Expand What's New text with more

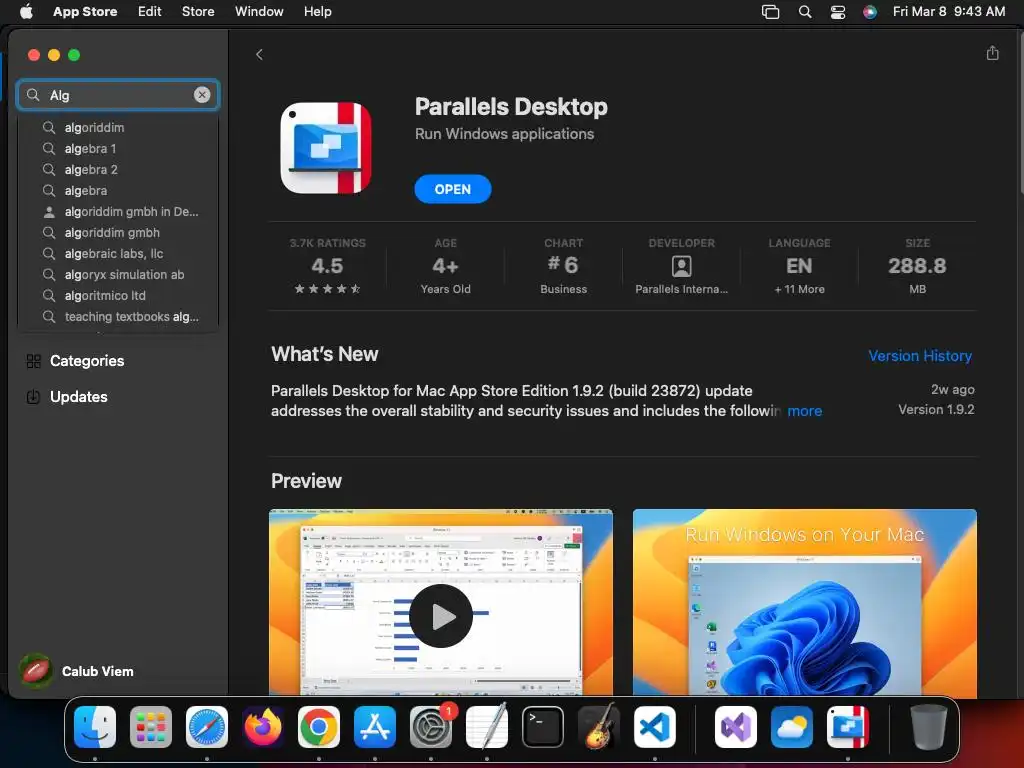805,411
